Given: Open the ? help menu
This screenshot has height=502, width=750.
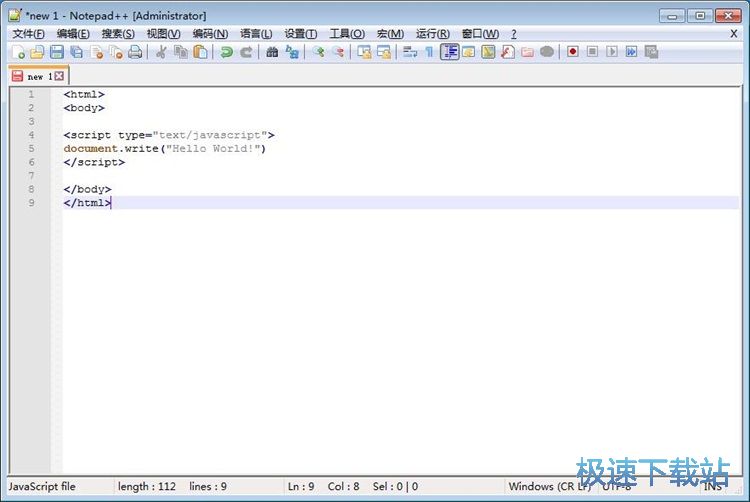Looking at the screenshot, I should point(514,34).
